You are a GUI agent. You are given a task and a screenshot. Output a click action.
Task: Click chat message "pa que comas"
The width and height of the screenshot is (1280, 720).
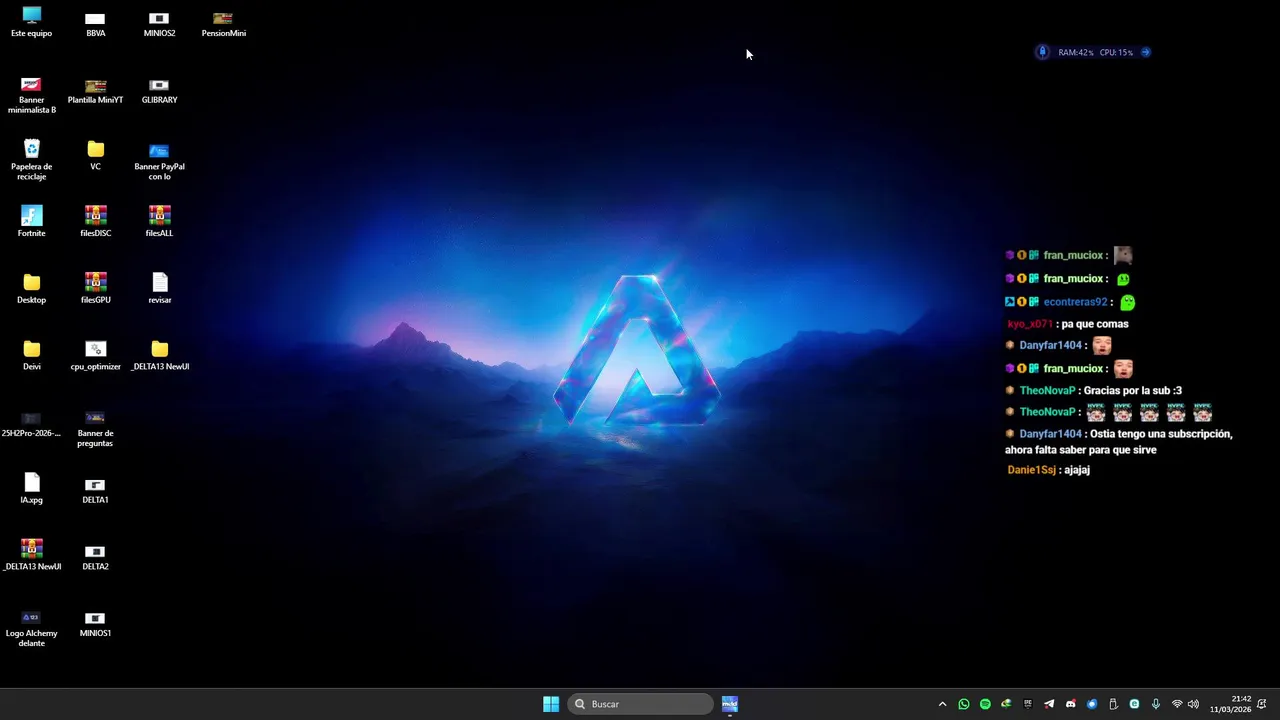pos(1095,324)
